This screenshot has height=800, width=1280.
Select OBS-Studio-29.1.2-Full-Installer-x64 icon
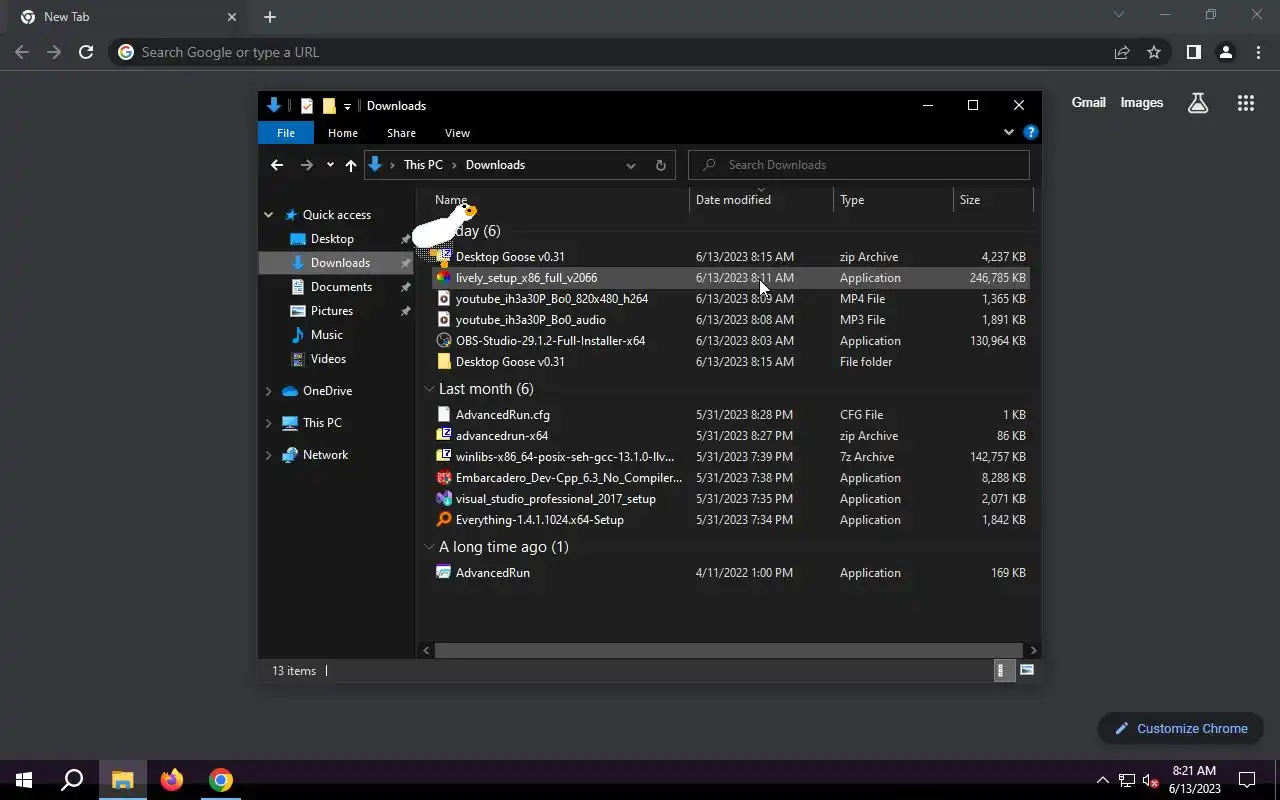tap(444, 341)
